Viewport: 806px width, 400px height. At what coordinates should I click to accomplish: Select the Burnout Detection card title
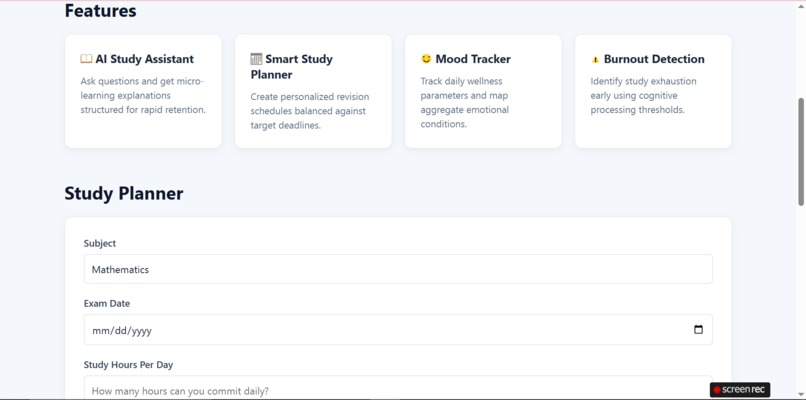tap(654, 59)
